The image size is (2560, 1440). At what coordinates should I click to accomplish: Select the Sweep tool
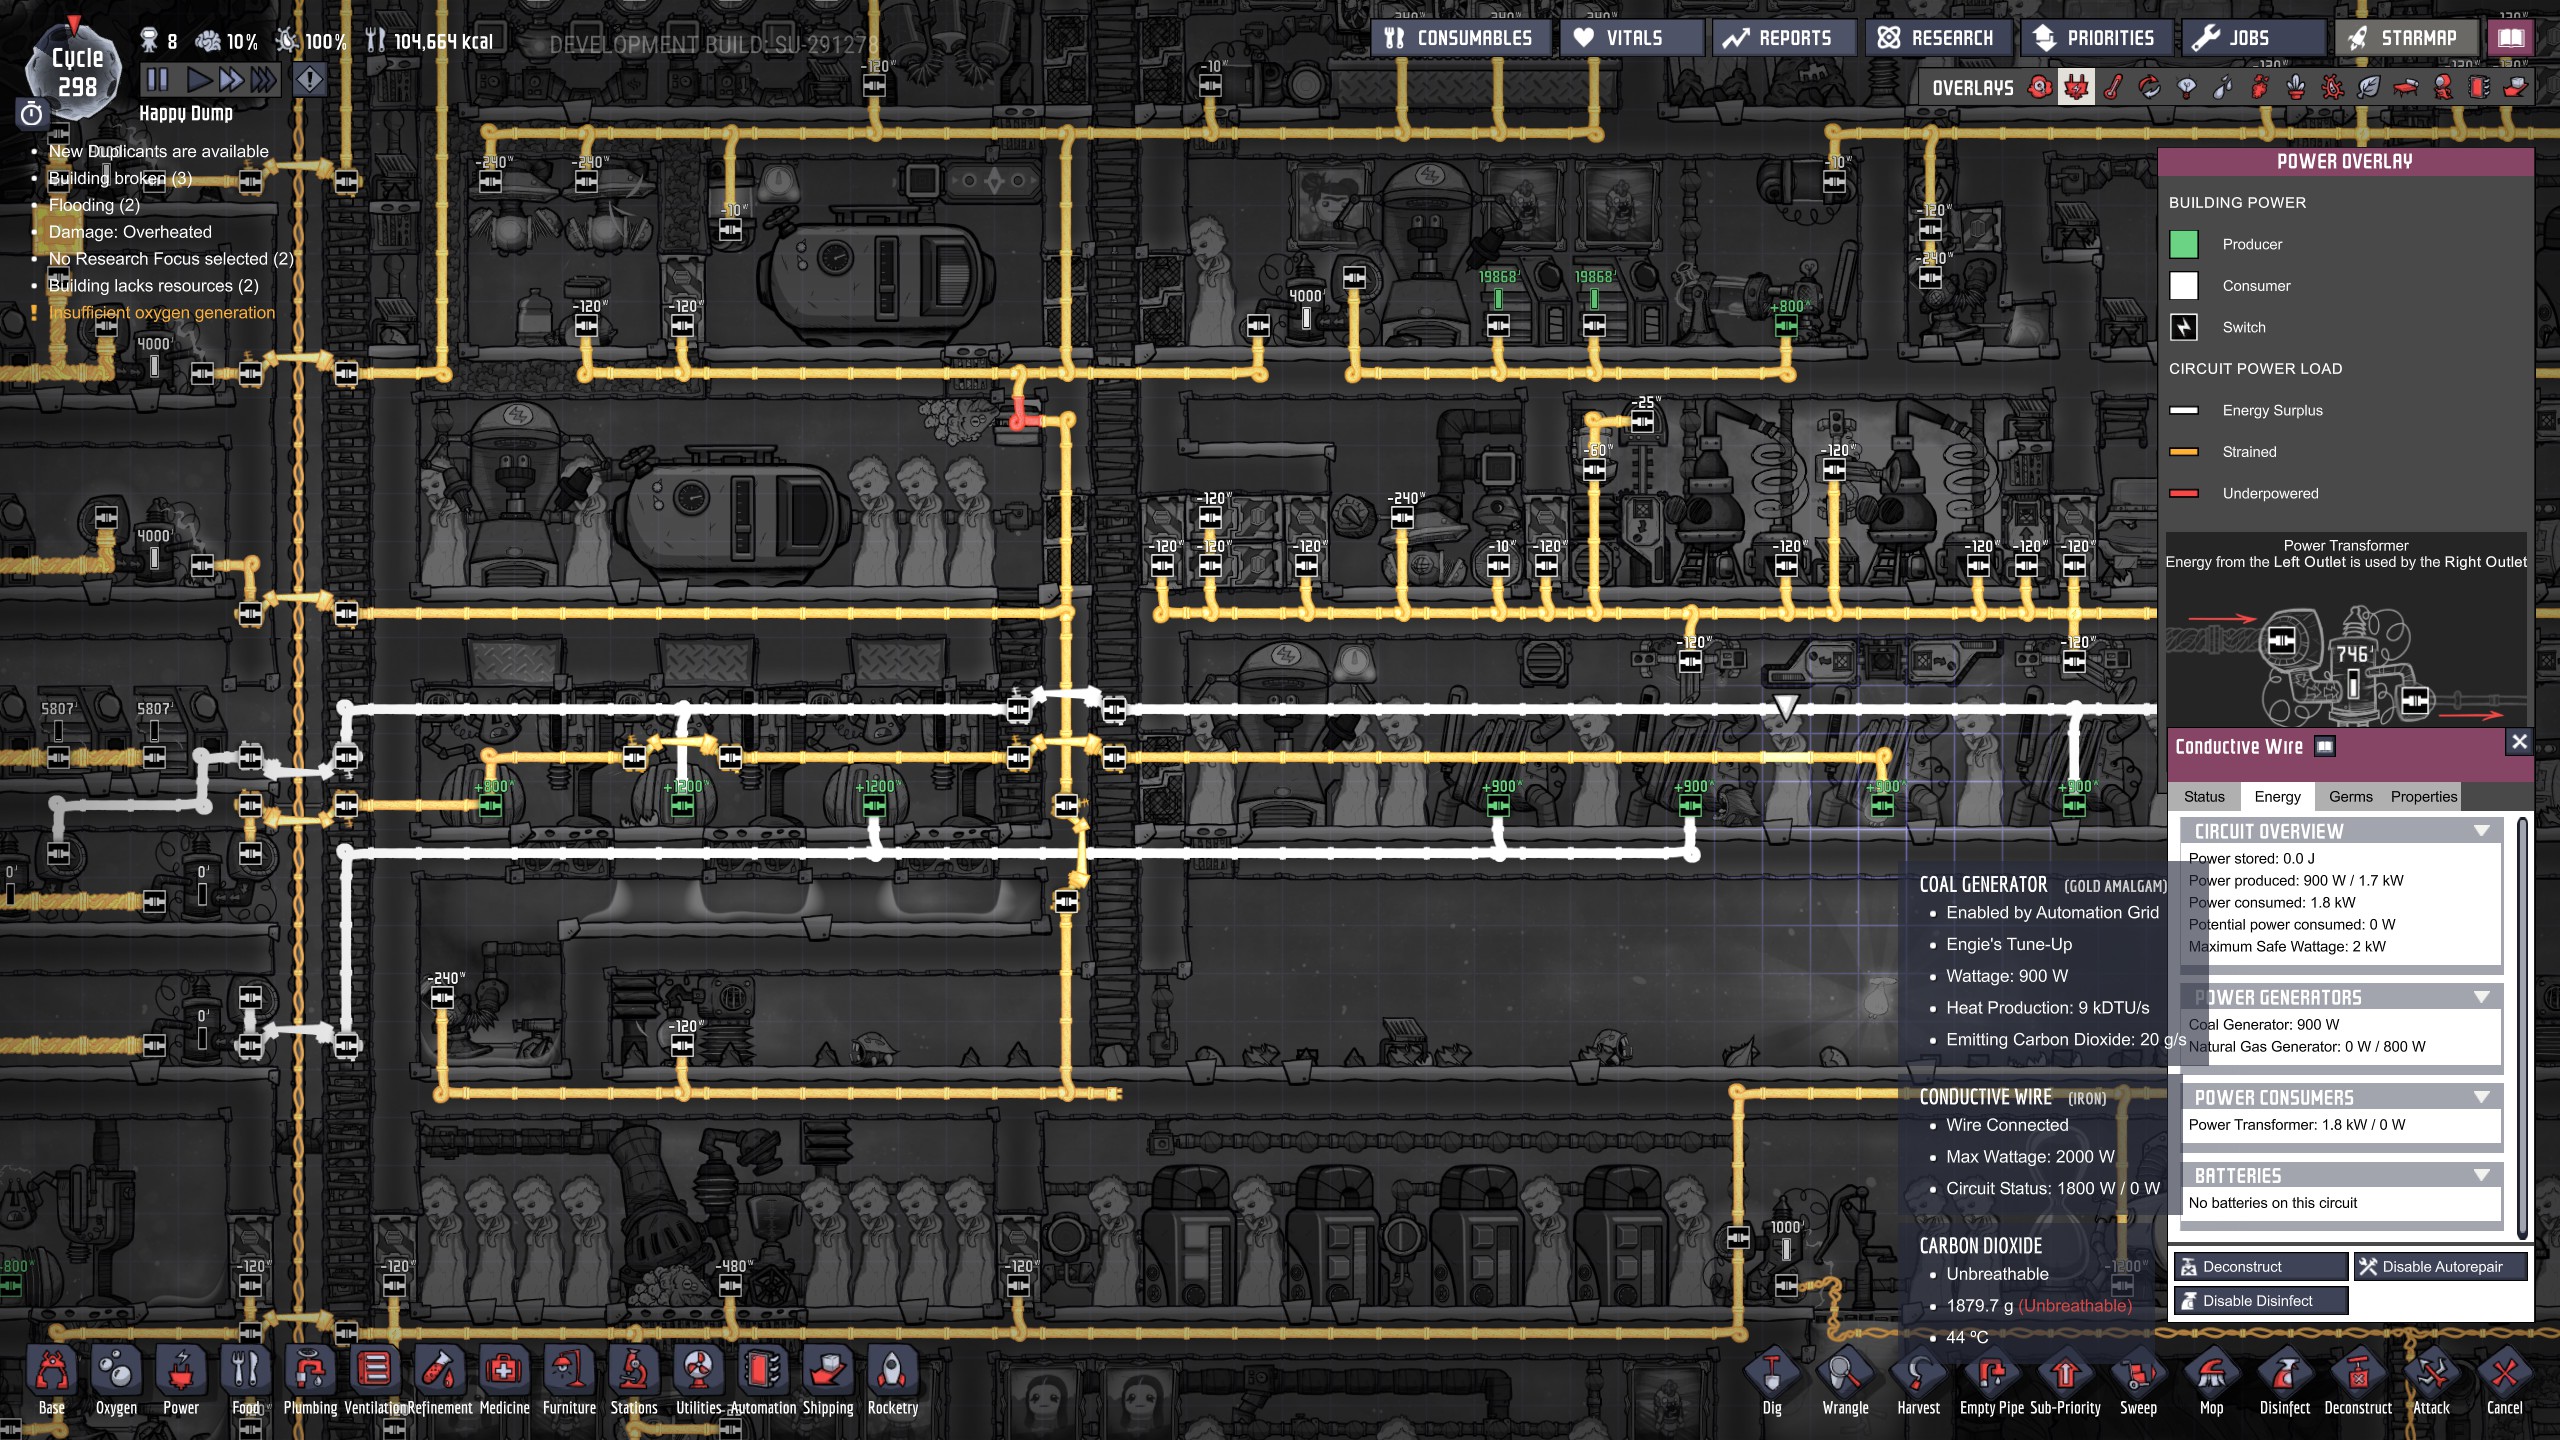point(2138,1382)
